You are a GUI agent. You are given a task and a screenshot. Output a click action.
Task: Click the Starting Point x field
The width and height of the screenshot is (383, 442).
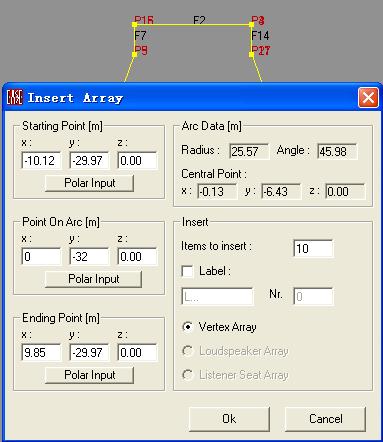click(x=41, y=161)
